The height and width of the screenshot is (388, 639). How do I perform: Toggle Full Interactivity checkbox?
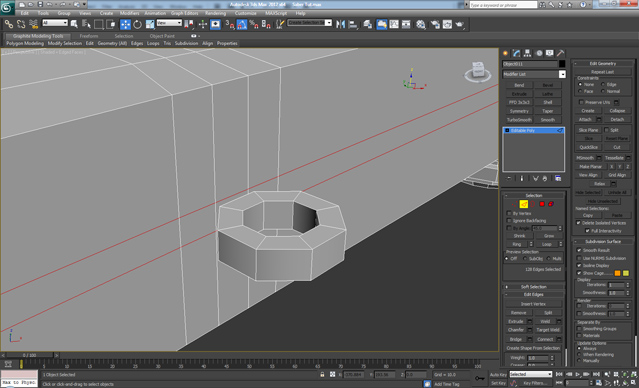coord(587,231)
